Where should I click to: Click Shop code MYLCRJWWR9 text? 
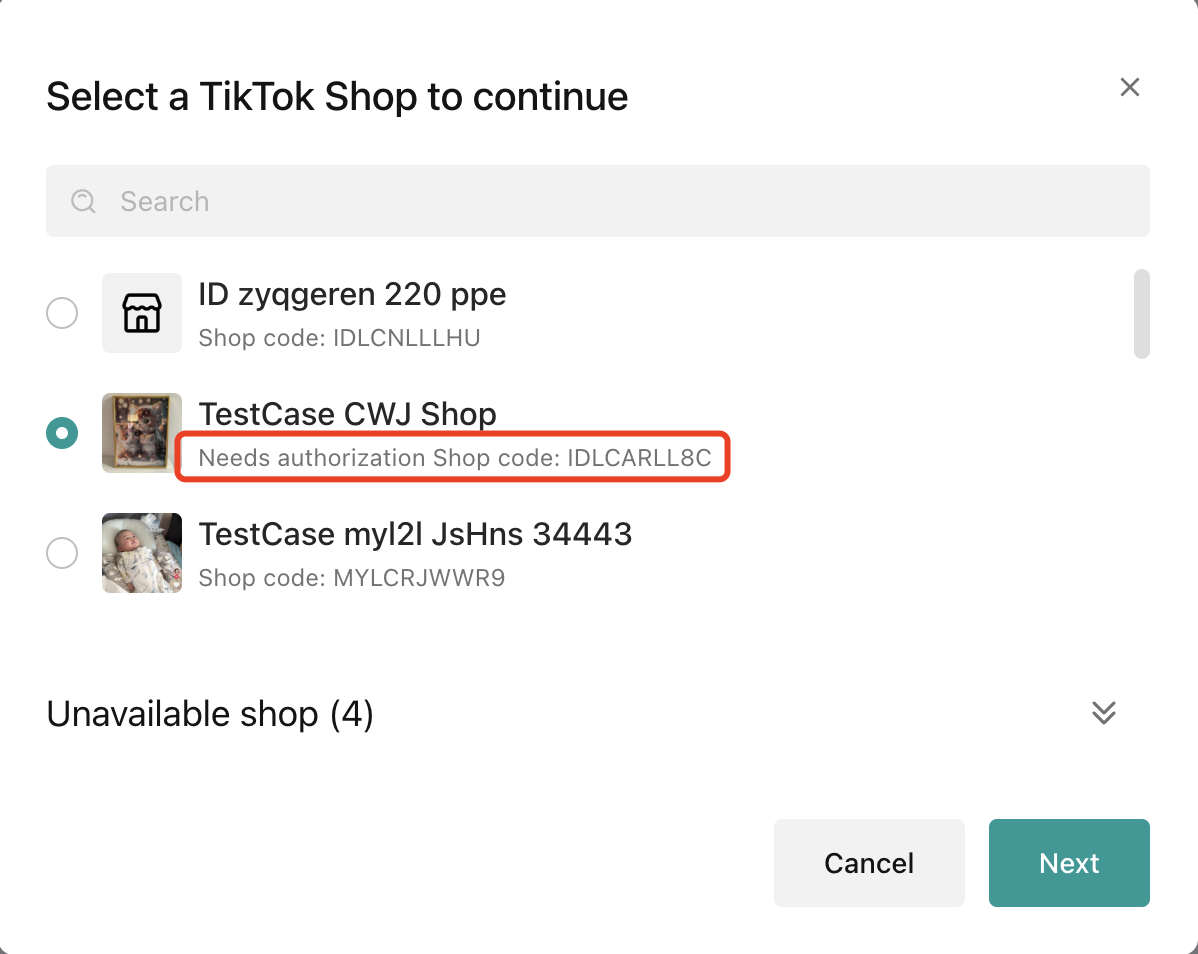(351, 578)
